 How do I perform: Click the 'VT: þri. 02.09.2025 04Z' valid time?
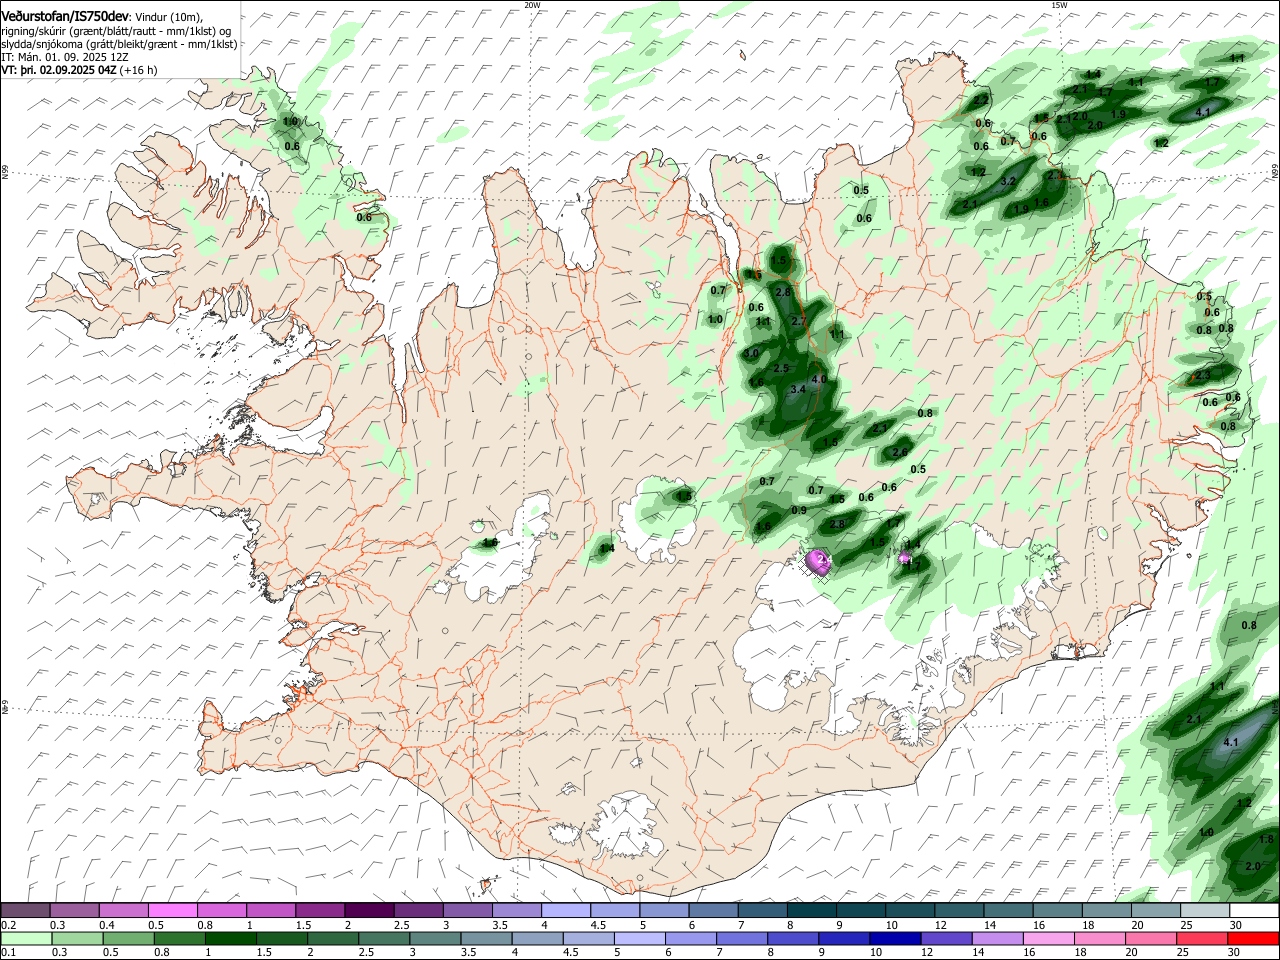[x=59, y=70]
